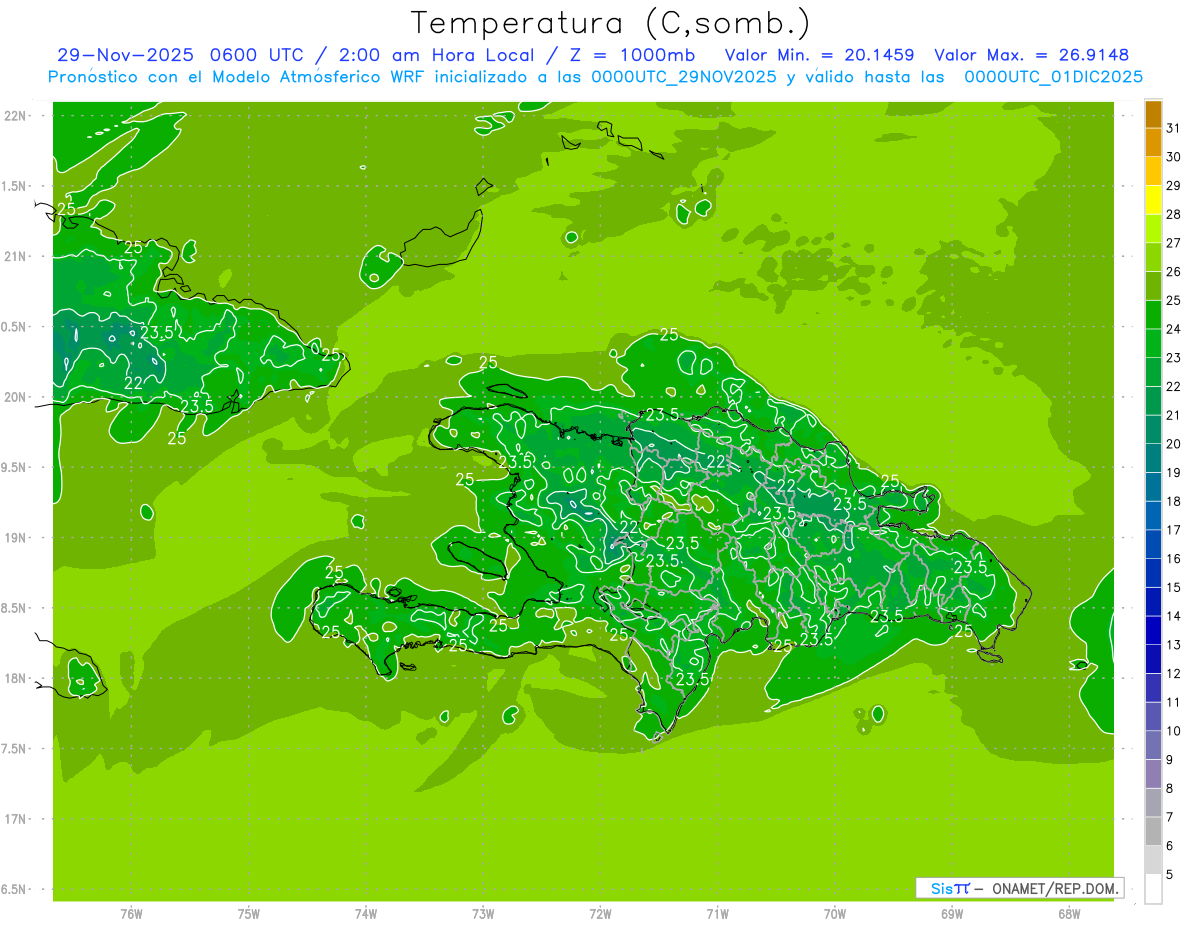Click the 0000UTC_01DIC2025 valid-until time
The height and width of the screenshot is (927, 1200).
pyautogui.click(x=1053, y=76)
